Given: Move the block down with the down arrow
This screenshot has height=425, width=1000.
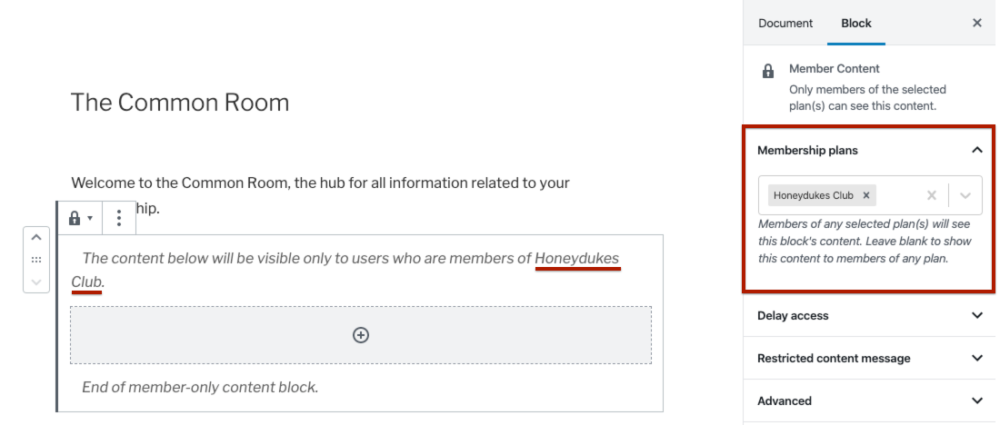Looking at the screenshot, I should coord(36,281).
